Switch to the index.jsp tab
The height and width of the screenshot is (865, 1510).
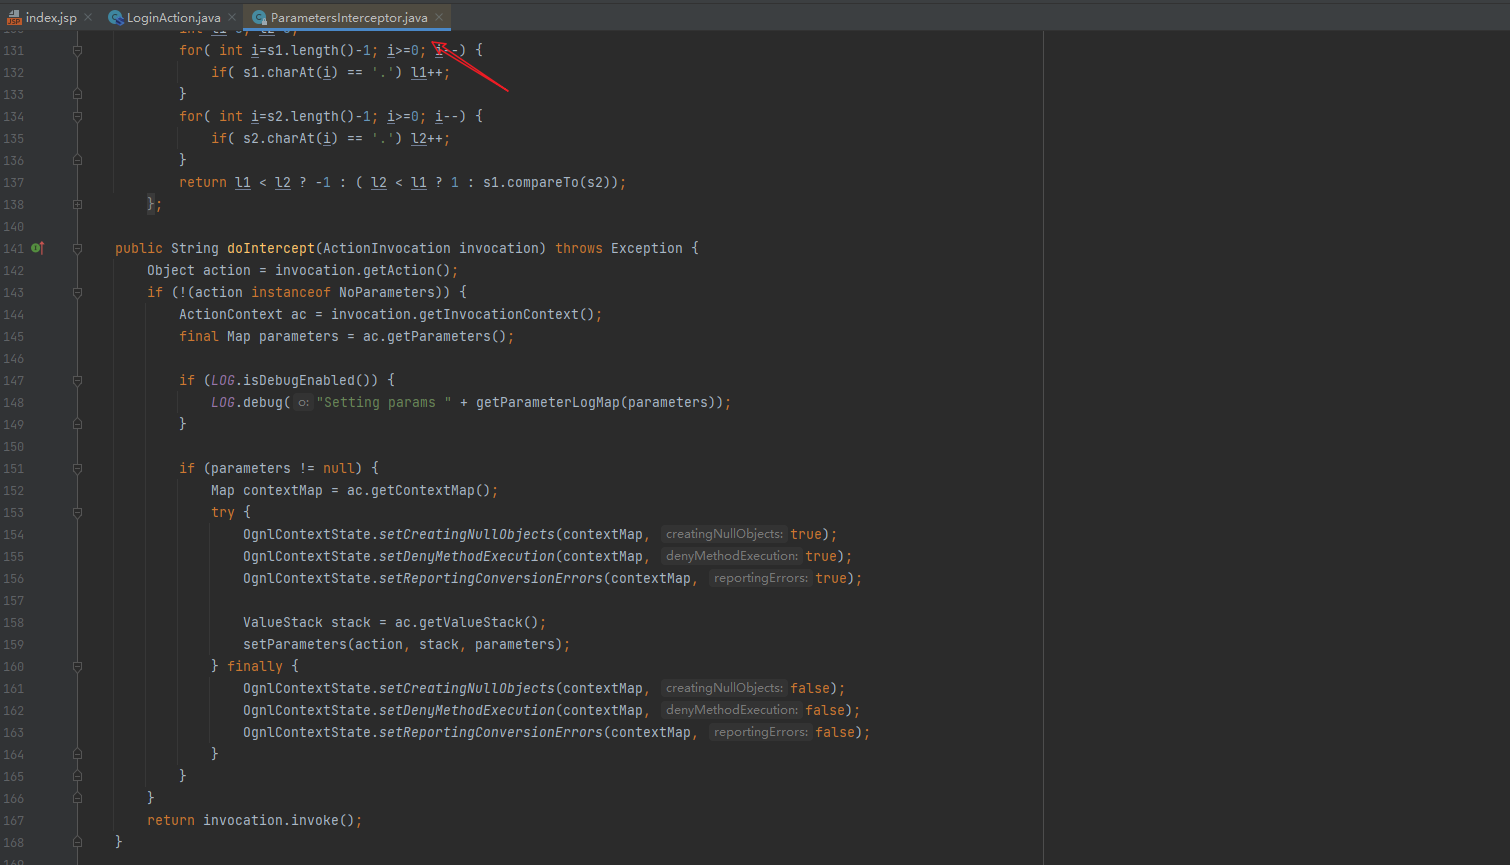click(x=51, y=17)
